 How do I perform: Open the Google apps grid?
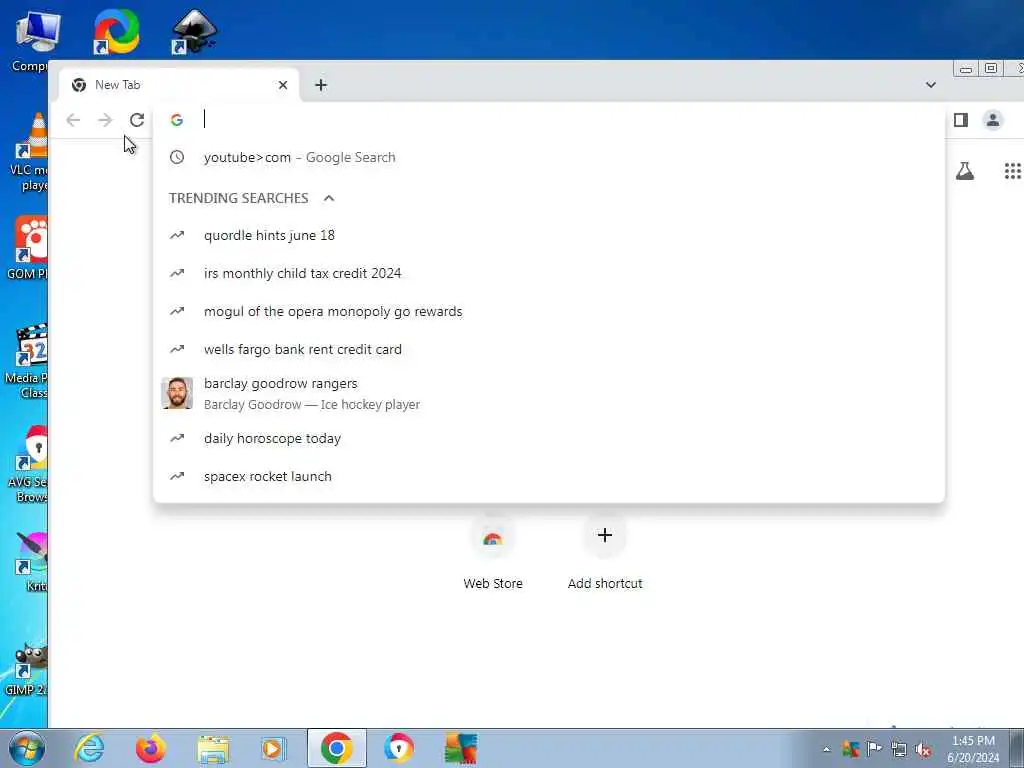[x=1012, y=171]
